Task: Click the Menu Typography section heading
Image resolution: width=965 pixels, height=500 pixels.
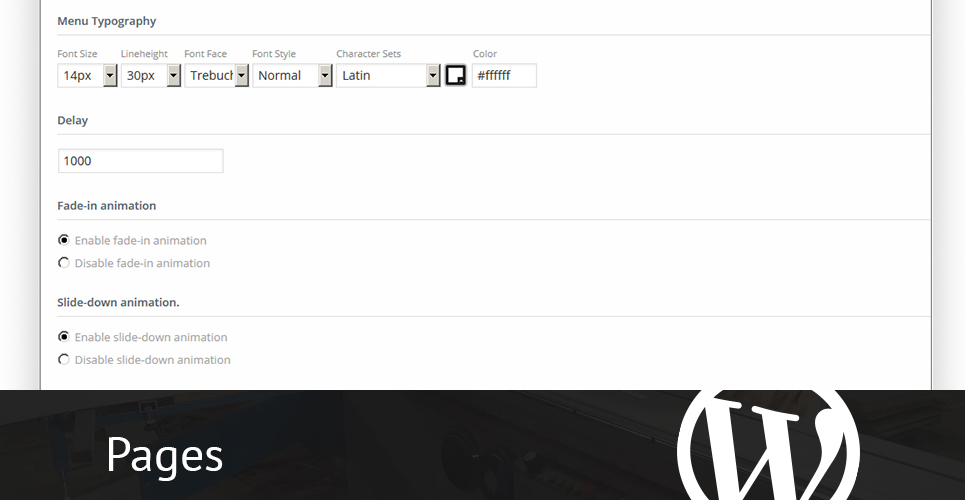Action: click(106, 21)
